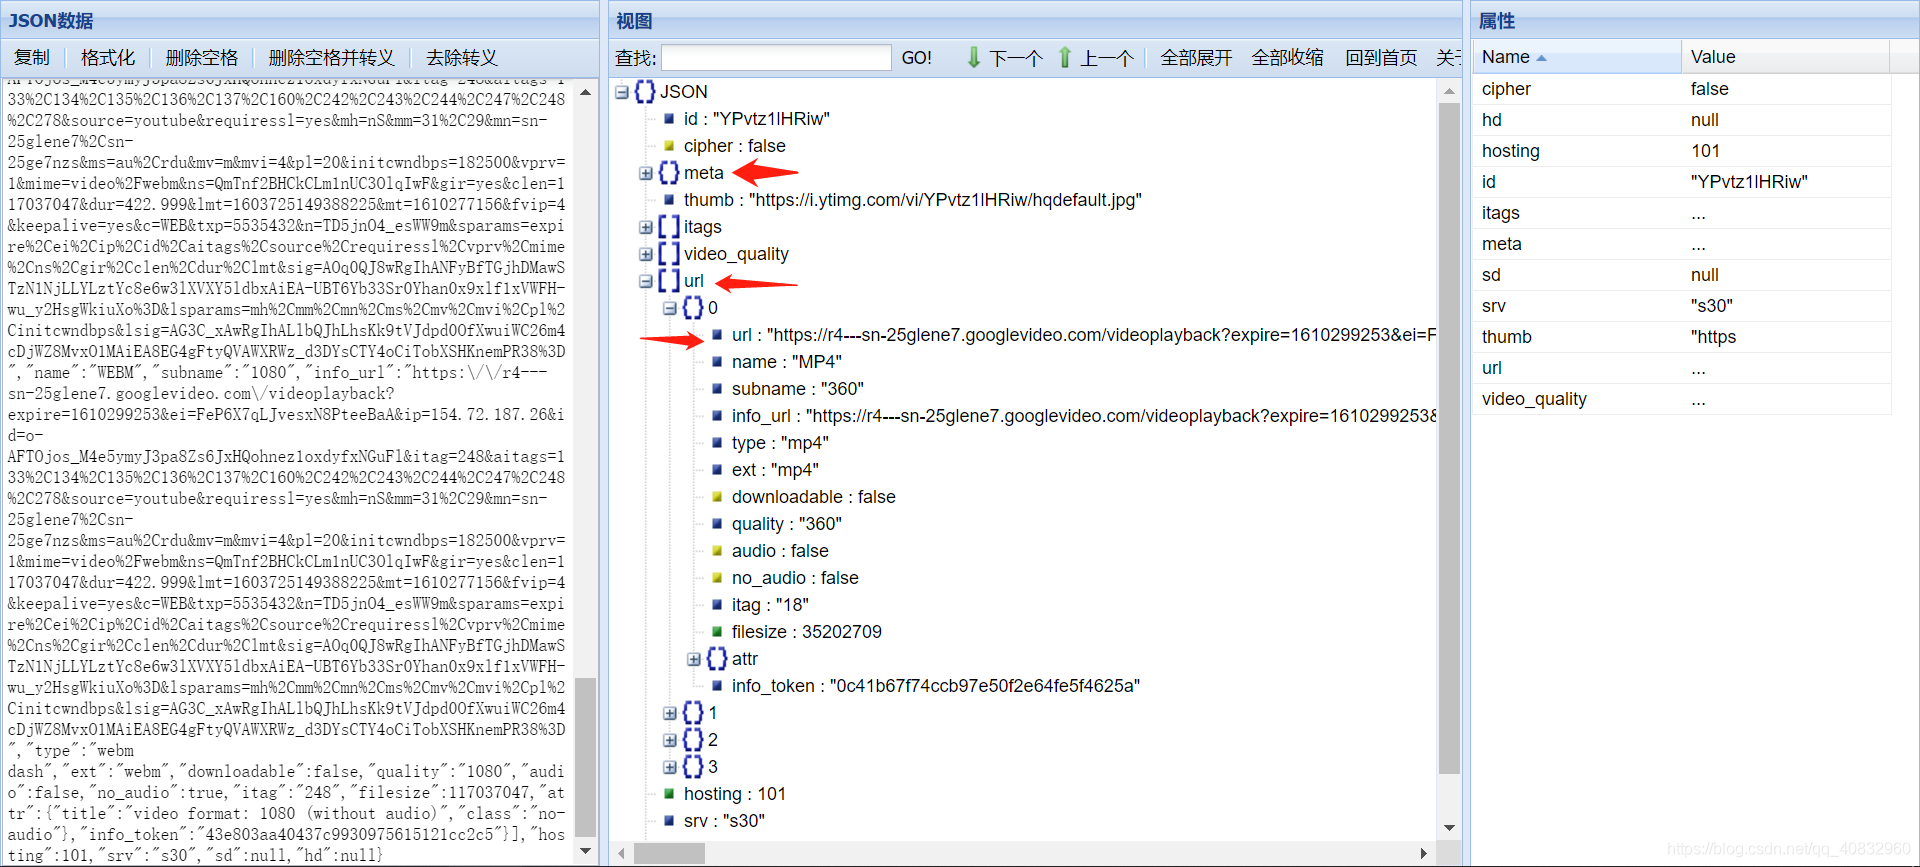Expand the meta object node

646,173
